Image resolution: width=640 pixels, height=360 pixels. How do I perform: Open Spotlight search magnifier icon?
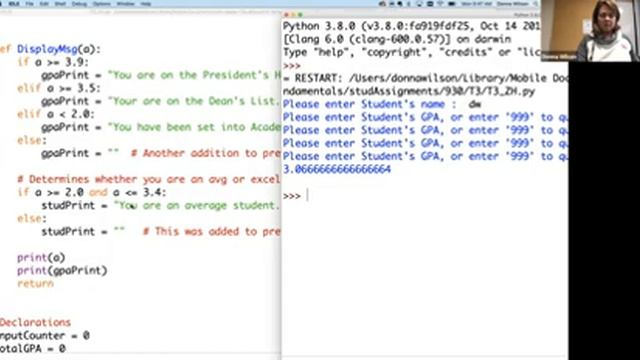pos(535,4)
